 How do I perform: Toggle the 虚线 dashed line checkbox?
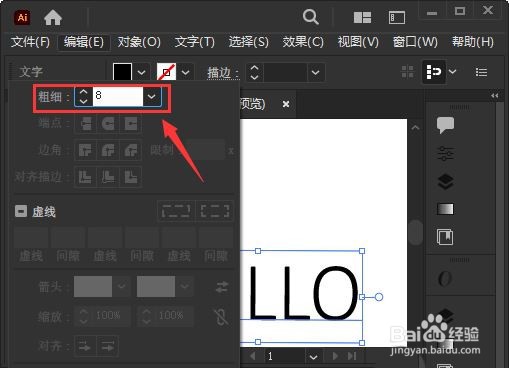click(21, 211)
